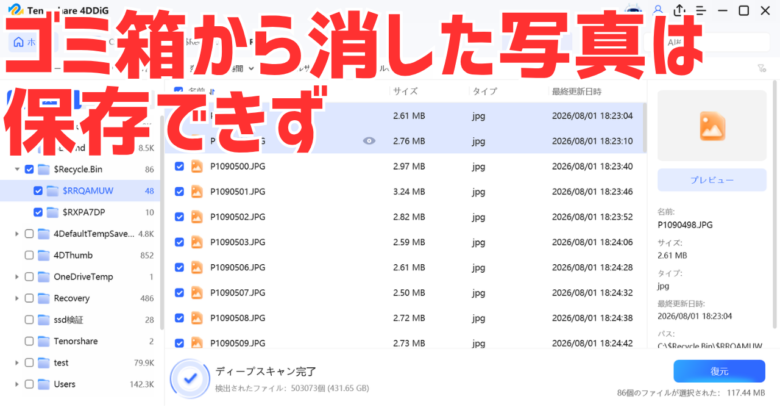Click the $RRQAMUW folder icon
780x410 pixels.
[x=52, y=191]
